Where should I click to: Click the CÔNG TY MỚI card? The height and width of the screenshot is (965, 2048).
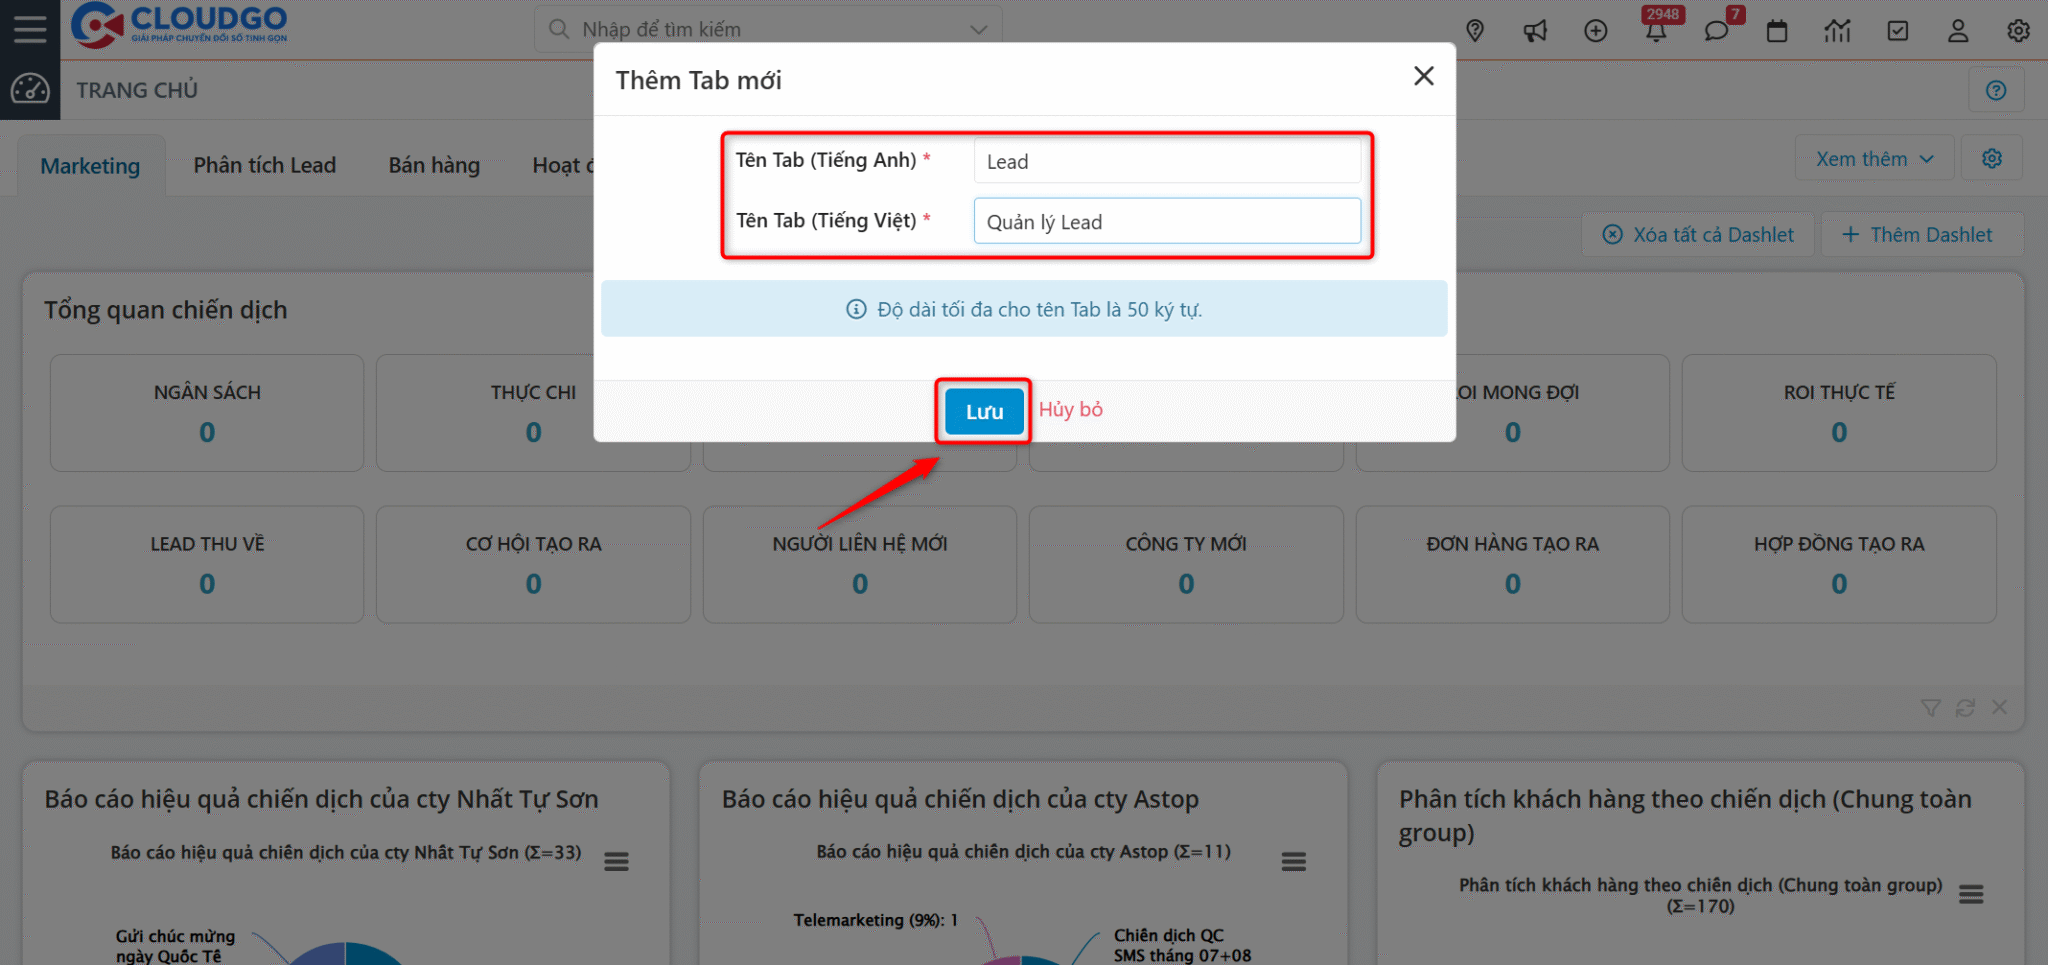tap(1186, 565)
